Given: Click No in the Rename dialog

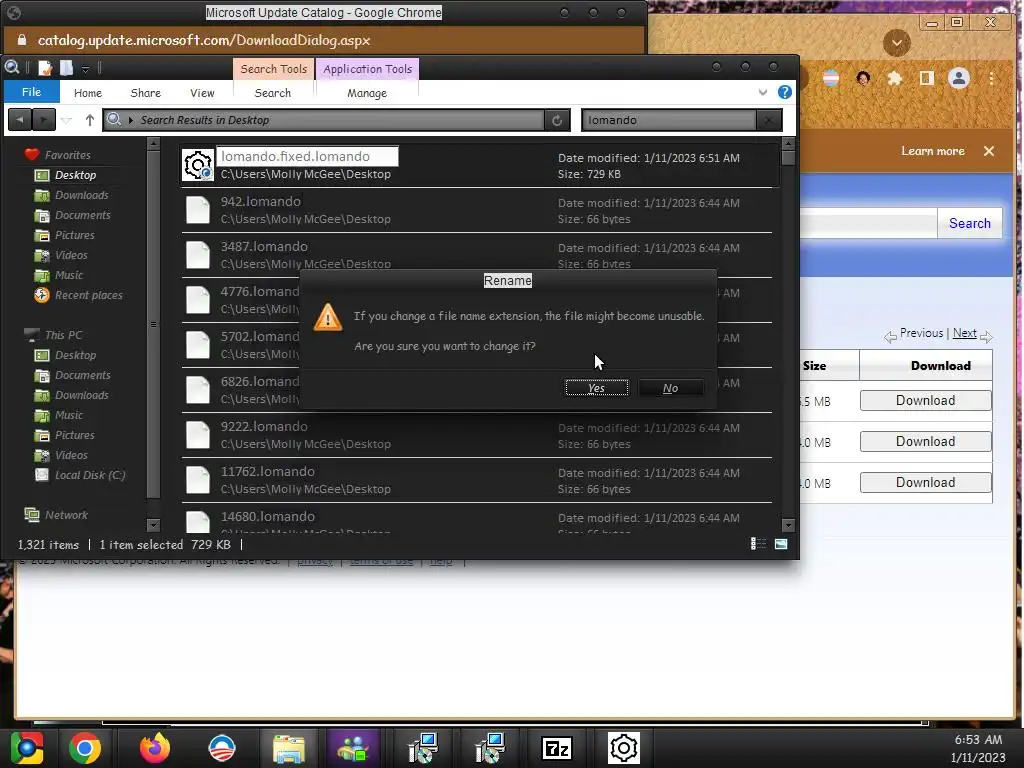Looking at the screenshot, I should (671, 388).
